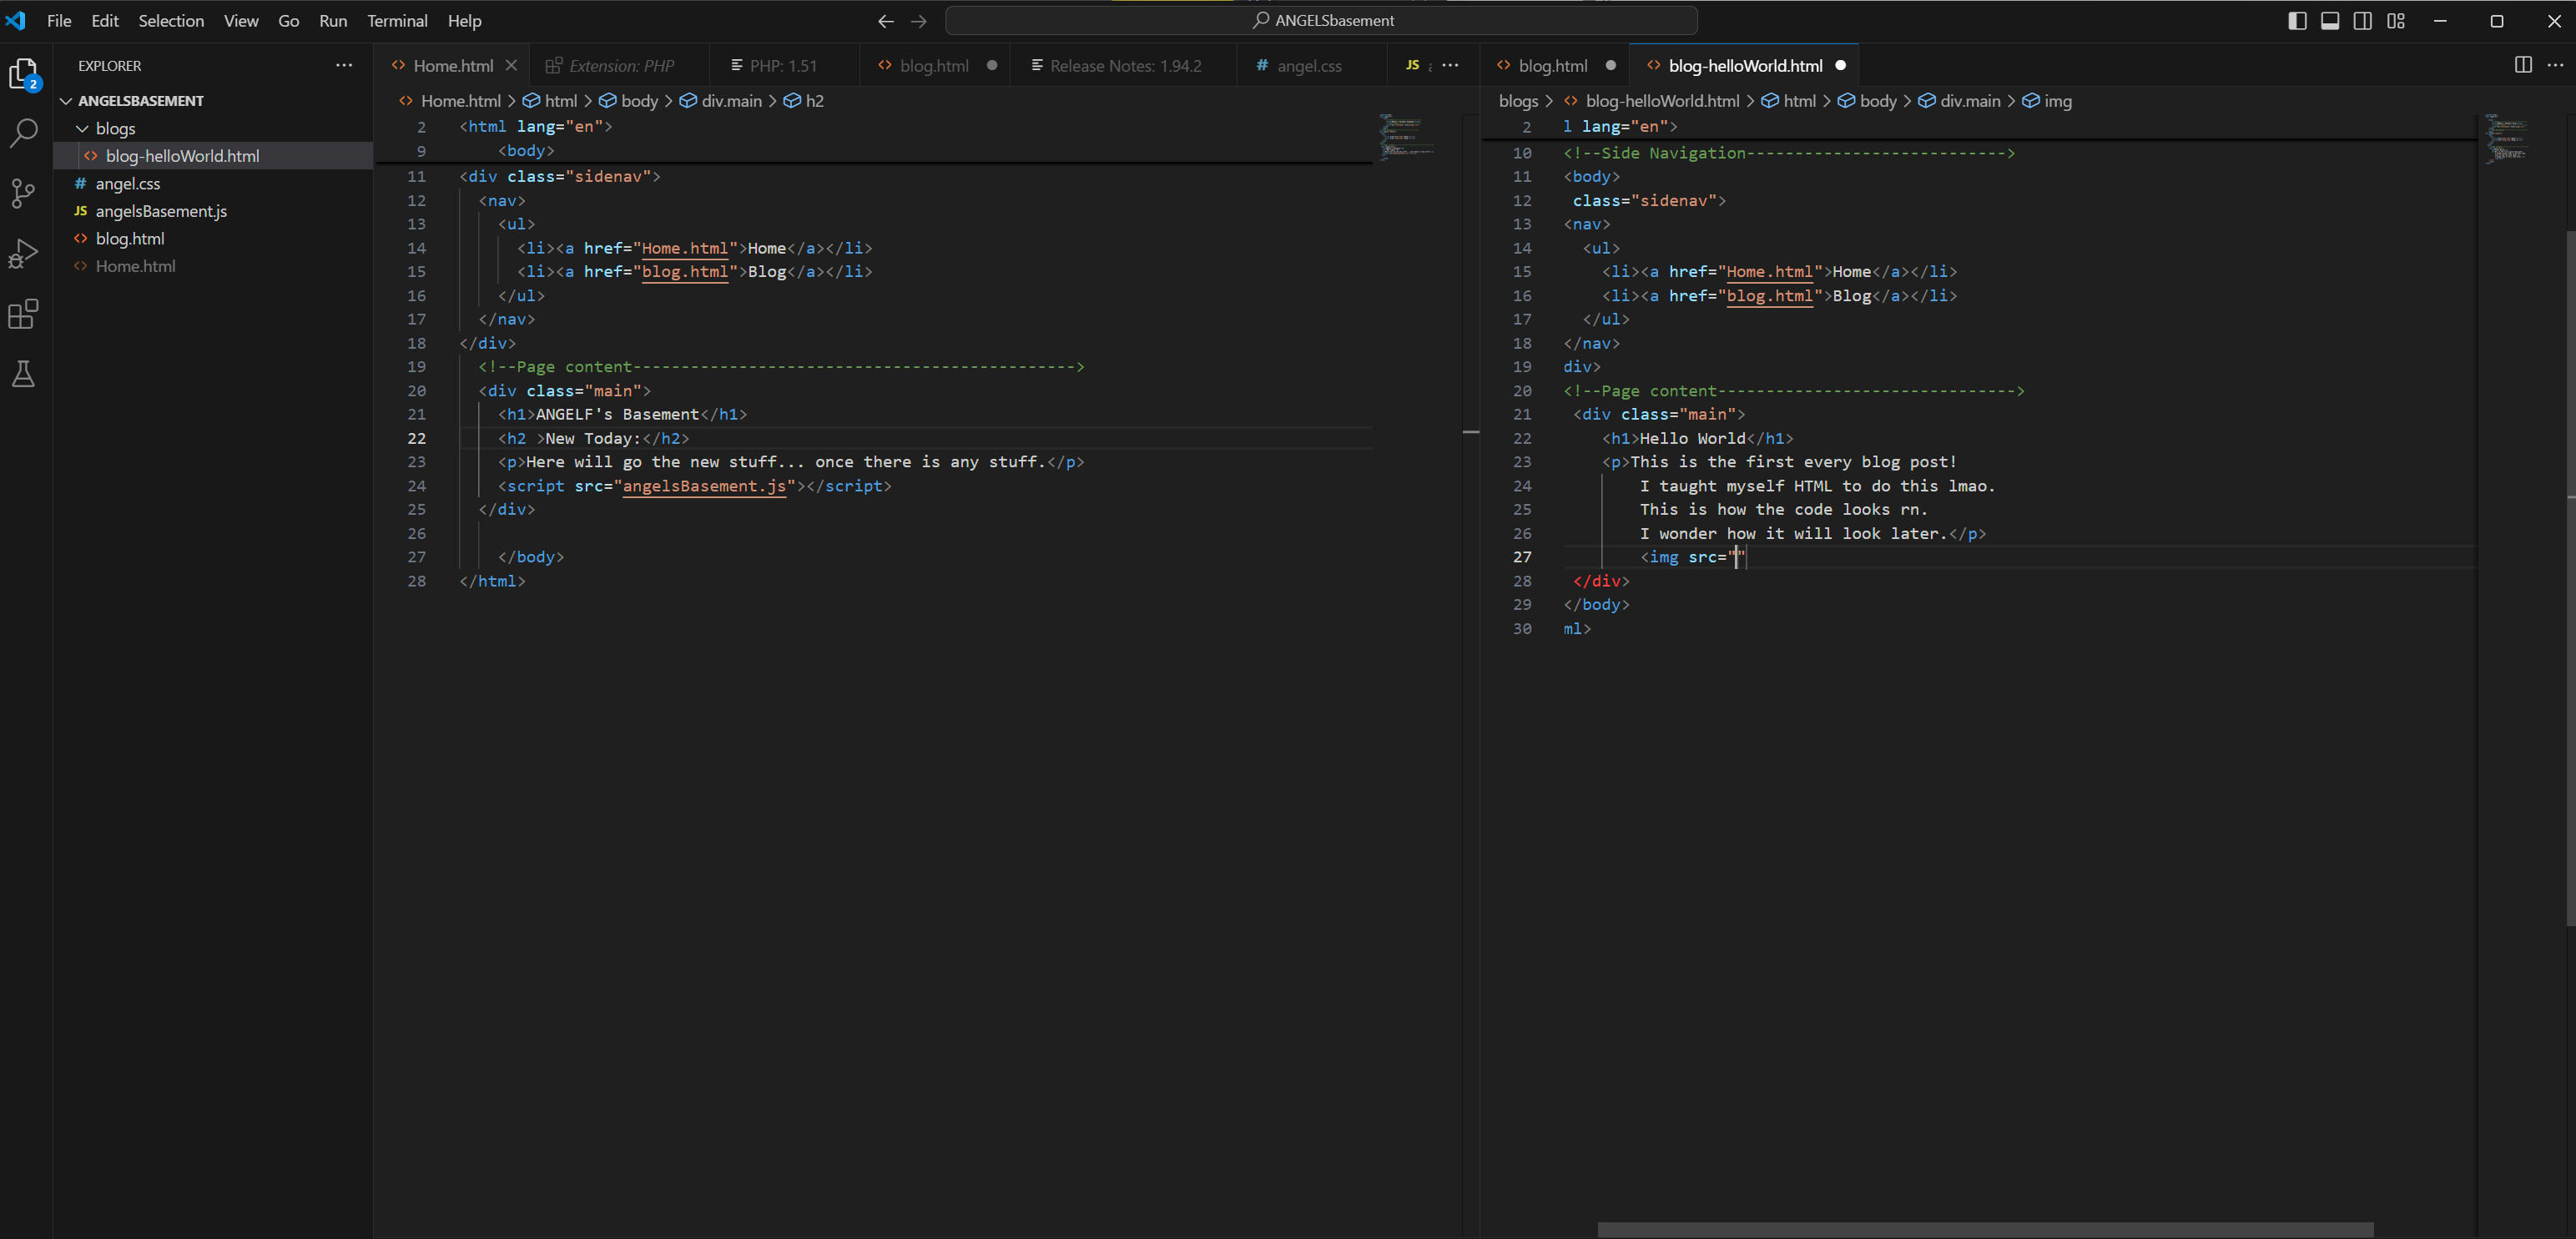Open the Edit menu
Viewport: 2576px width, 1239px height.
(x=105, y=21)
